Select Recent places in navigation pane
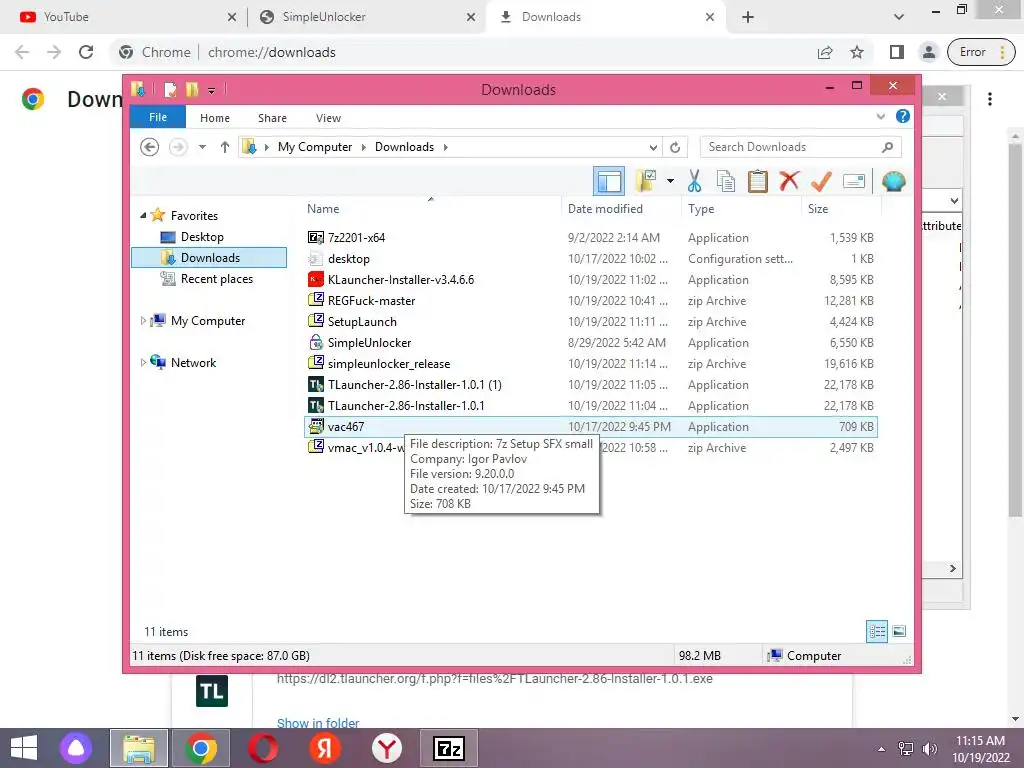Screen dimensions: 1024x768 pos(216,279)
